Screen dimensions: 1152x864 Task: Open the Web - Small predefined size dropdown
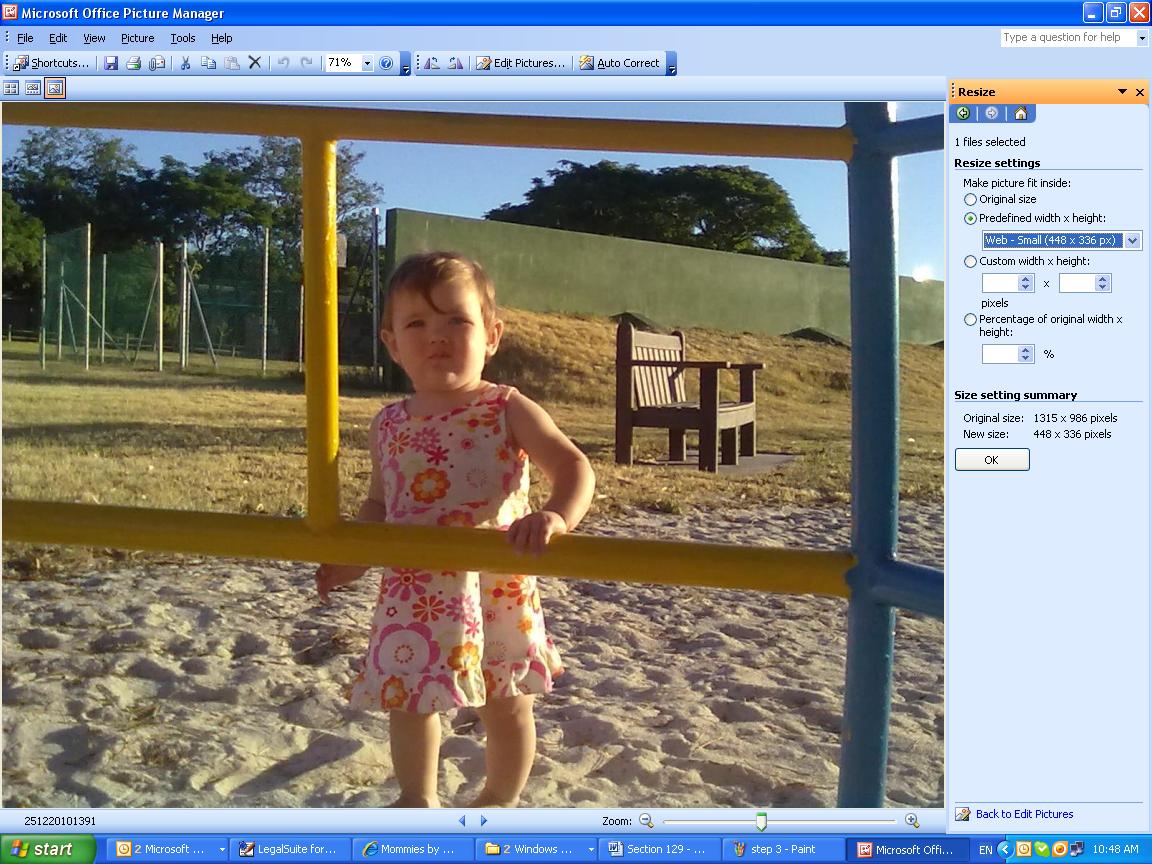[1132, 240]
